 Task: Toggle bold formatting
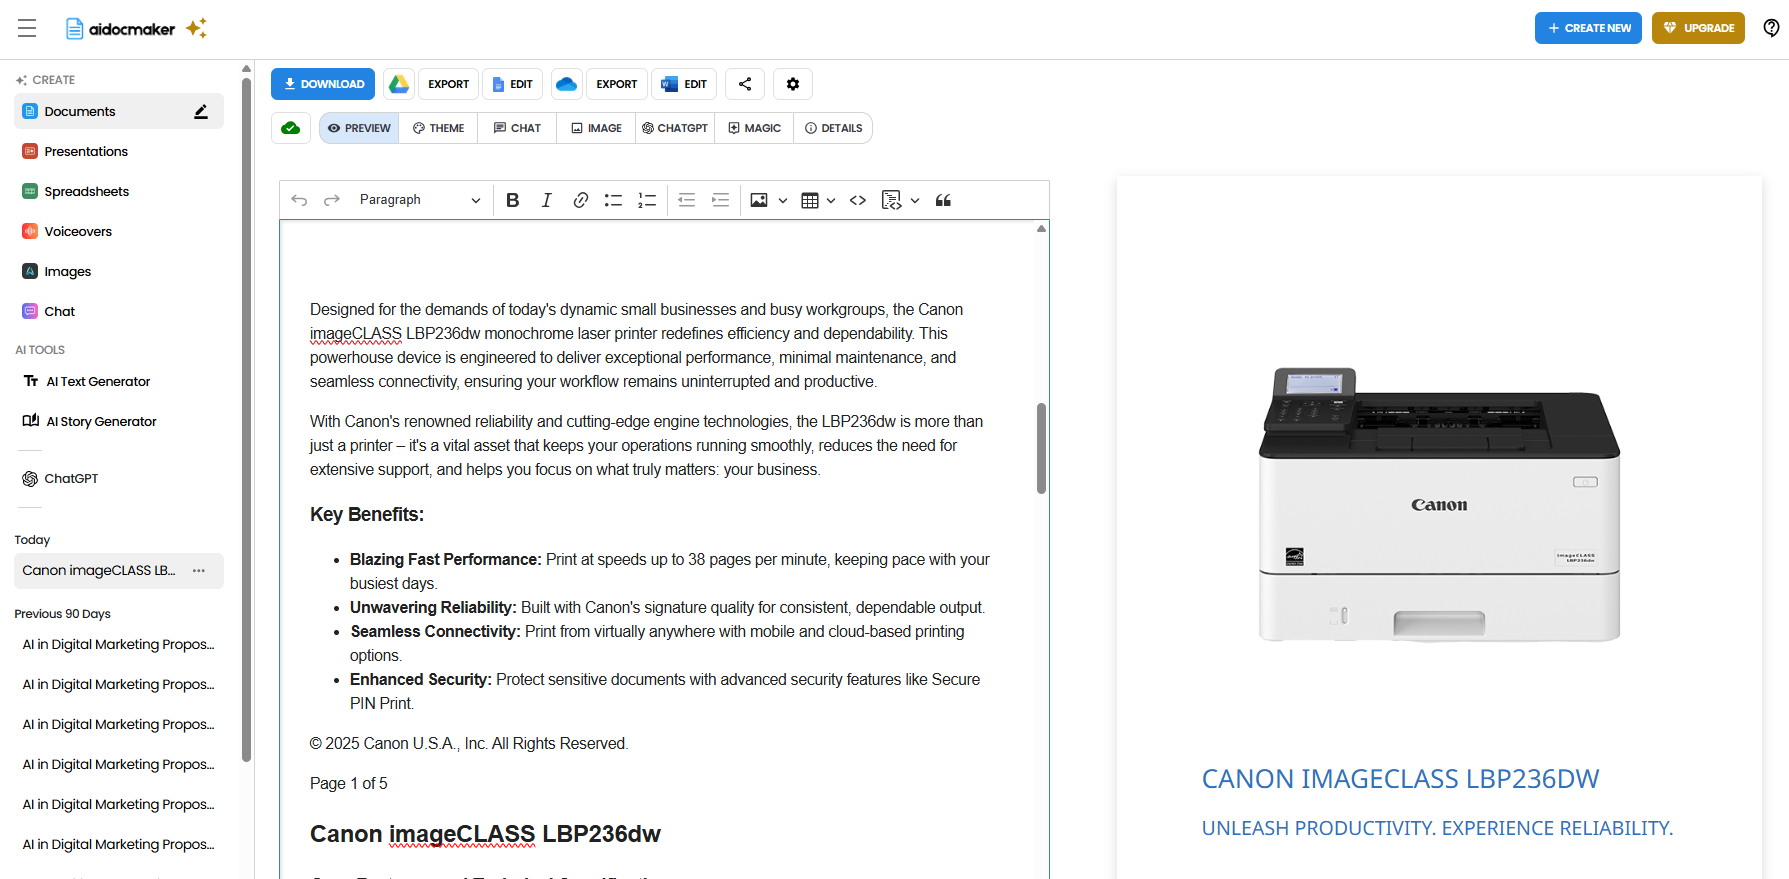pyautogui.click(x=513, y=200)
